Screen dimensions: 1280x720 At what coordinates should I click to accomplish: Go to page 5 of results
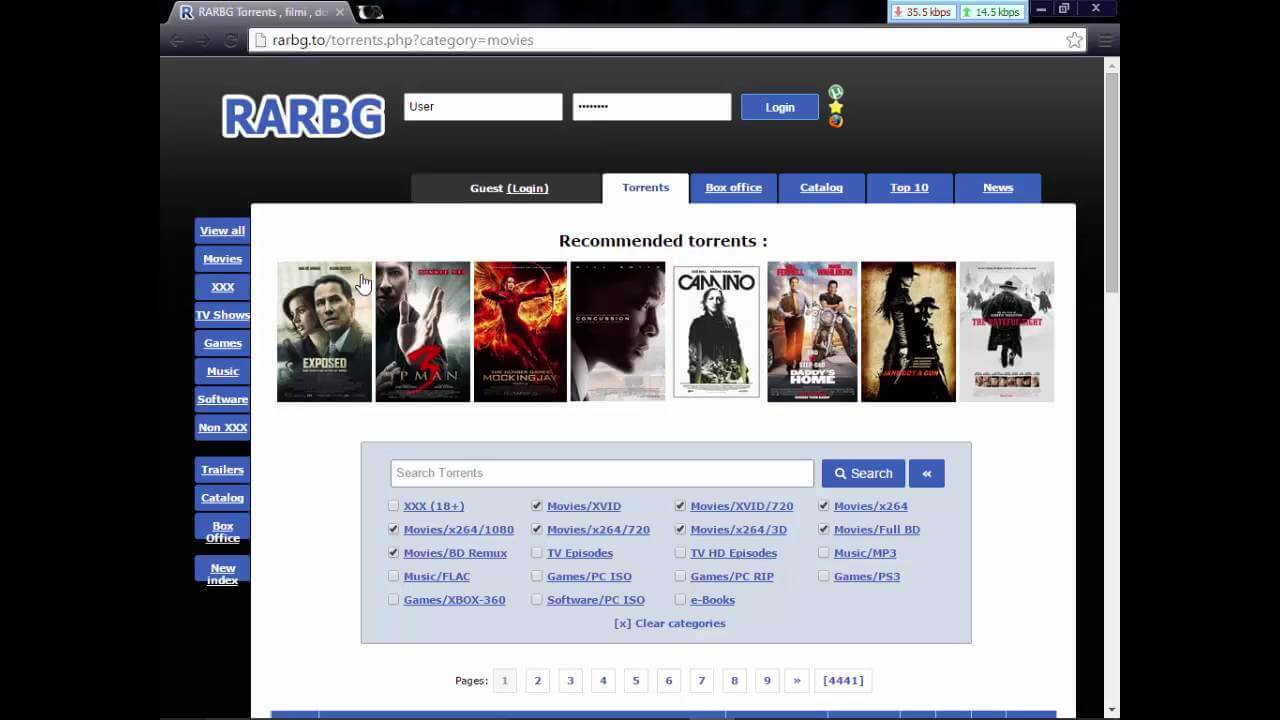click(635, 680)
